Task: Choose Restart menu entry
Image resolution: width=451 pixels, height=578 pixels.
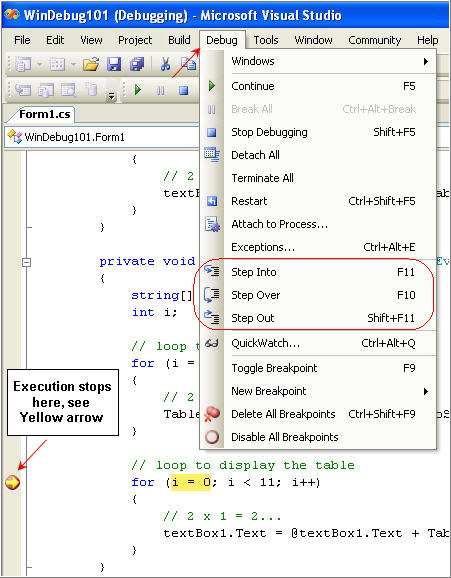Action: 318,201
